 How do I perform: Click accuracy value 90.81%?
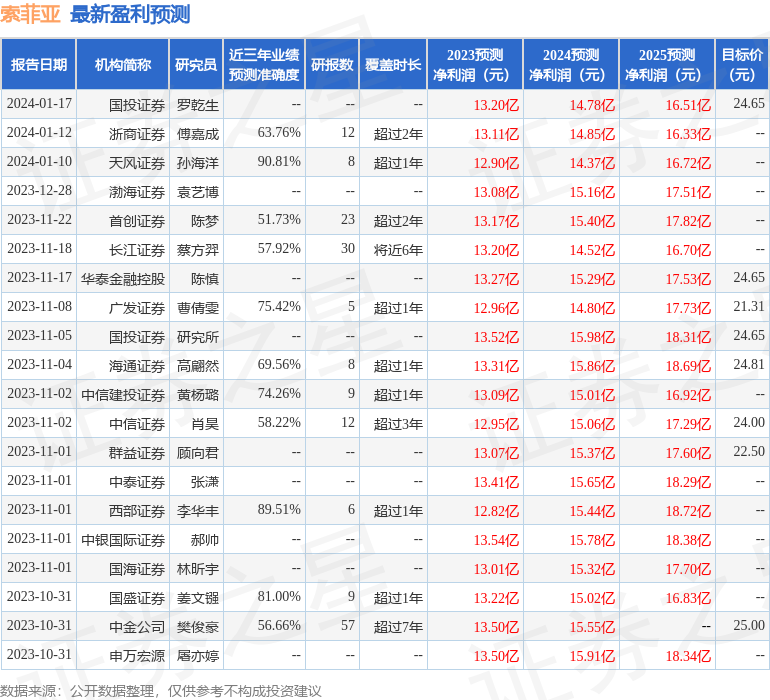point(279,162)
